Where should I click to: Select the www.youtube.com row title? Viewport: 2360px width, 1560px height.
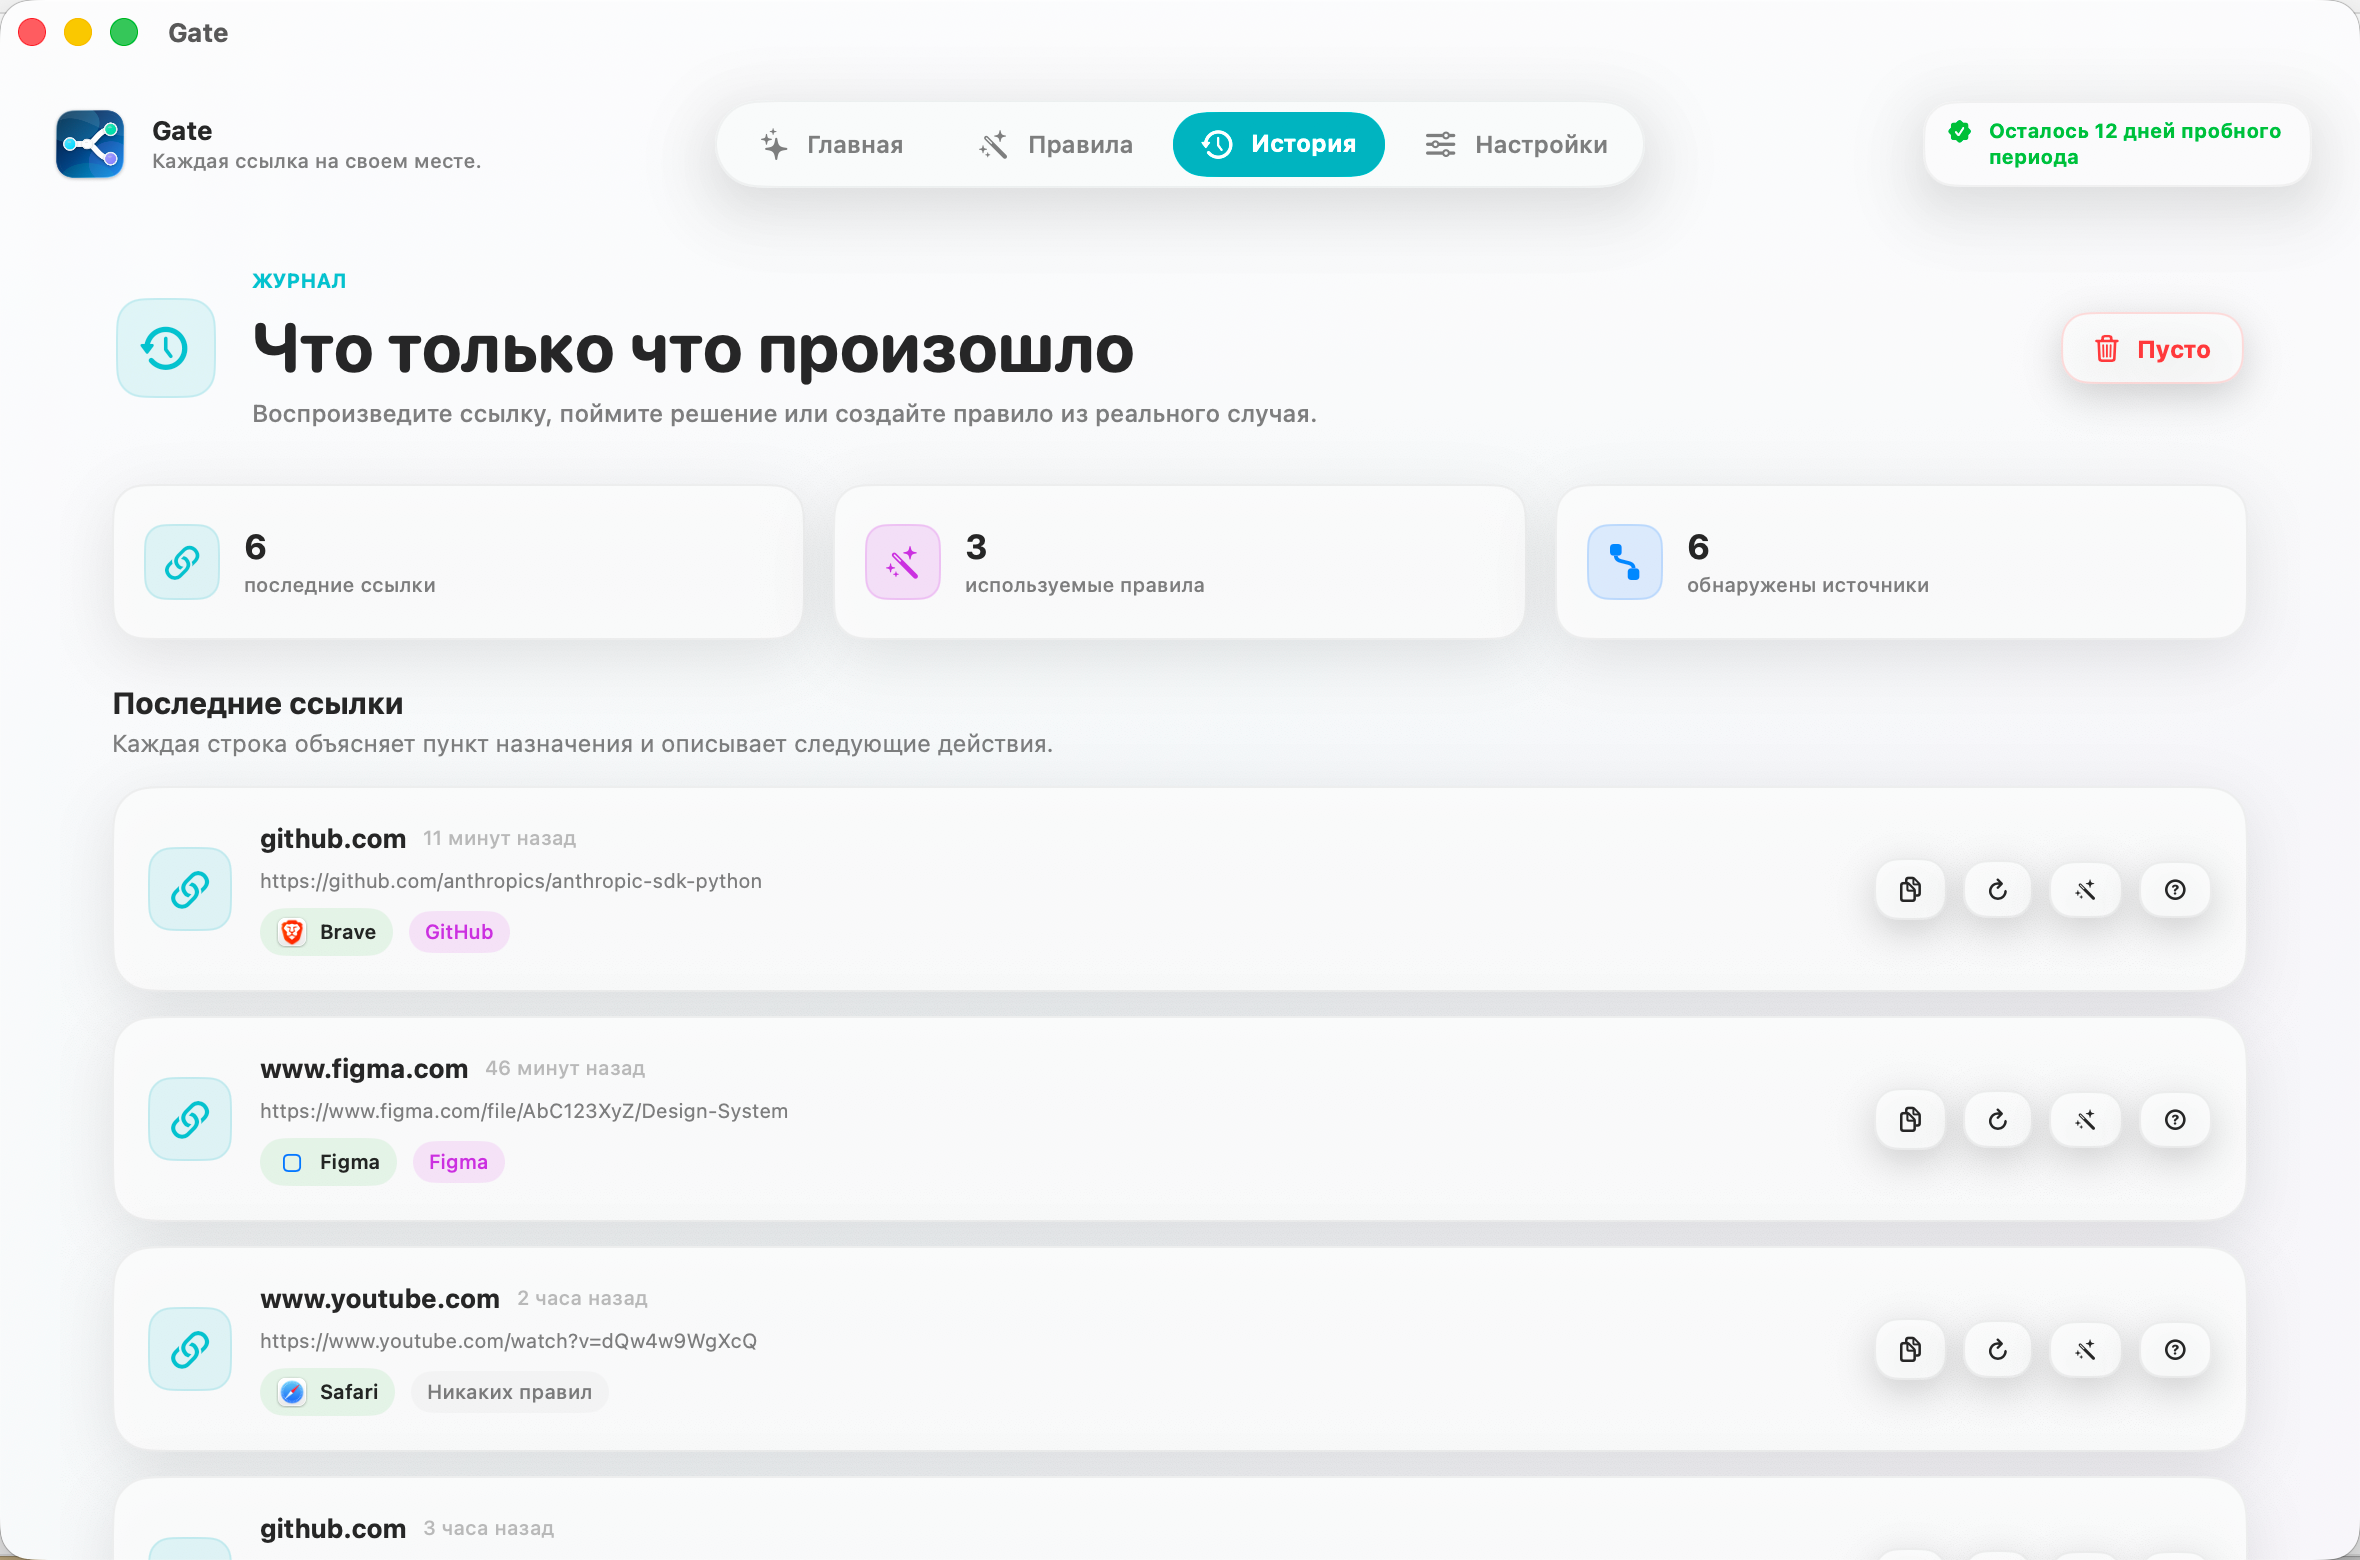pos(380,1299)
